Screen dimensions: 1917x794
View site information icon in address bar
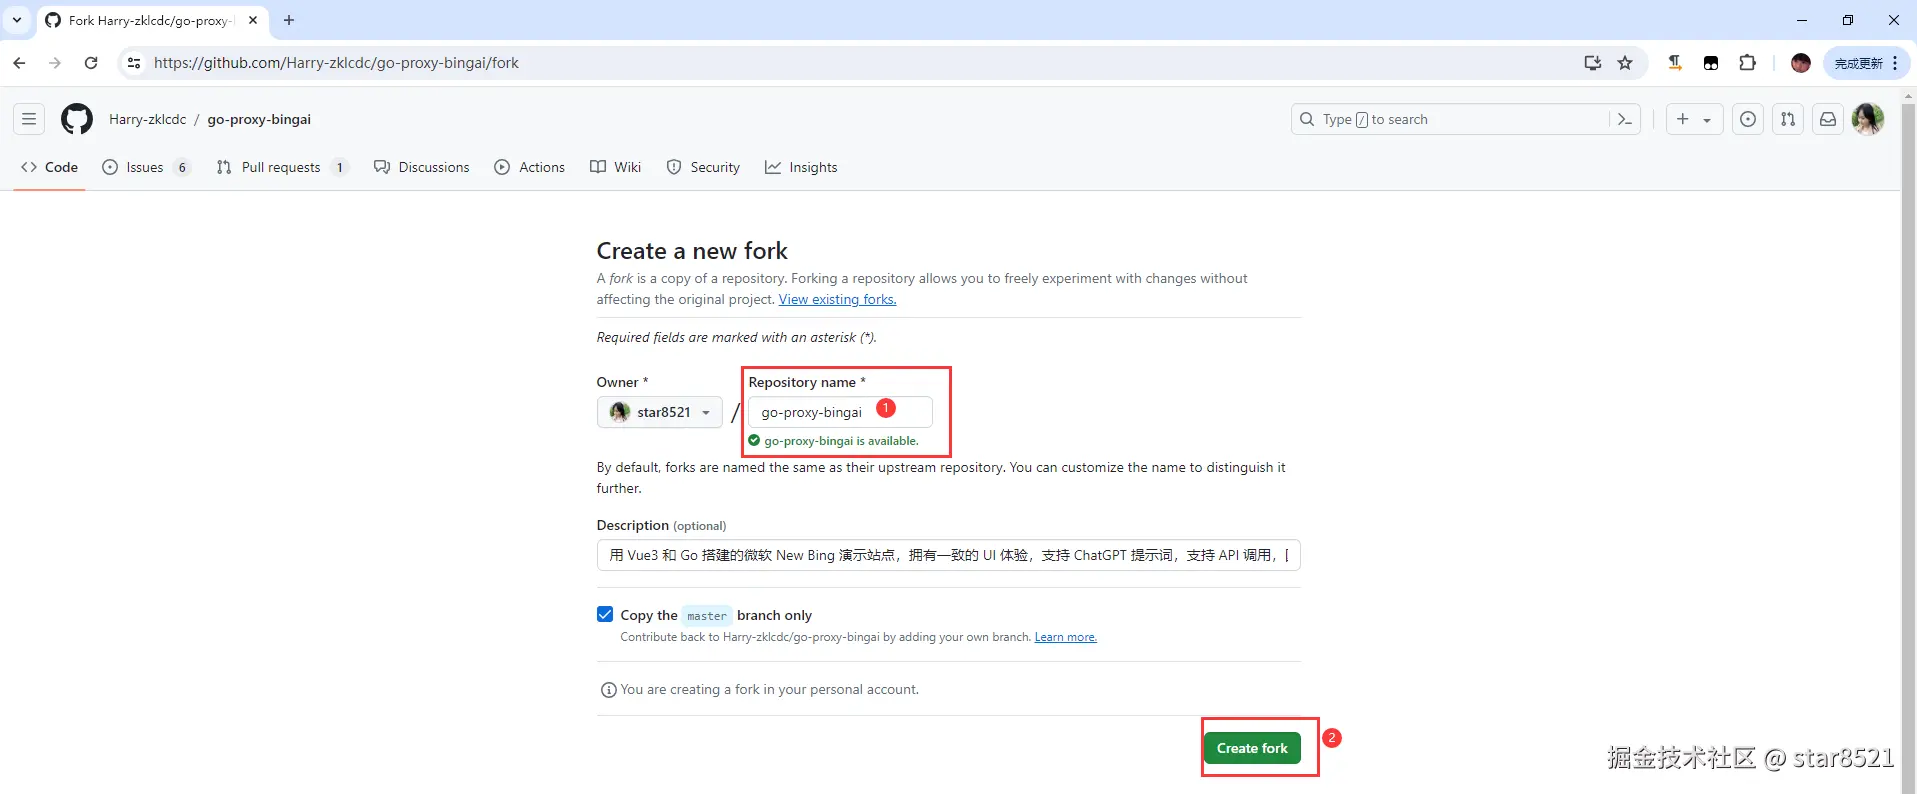(134, 63)
